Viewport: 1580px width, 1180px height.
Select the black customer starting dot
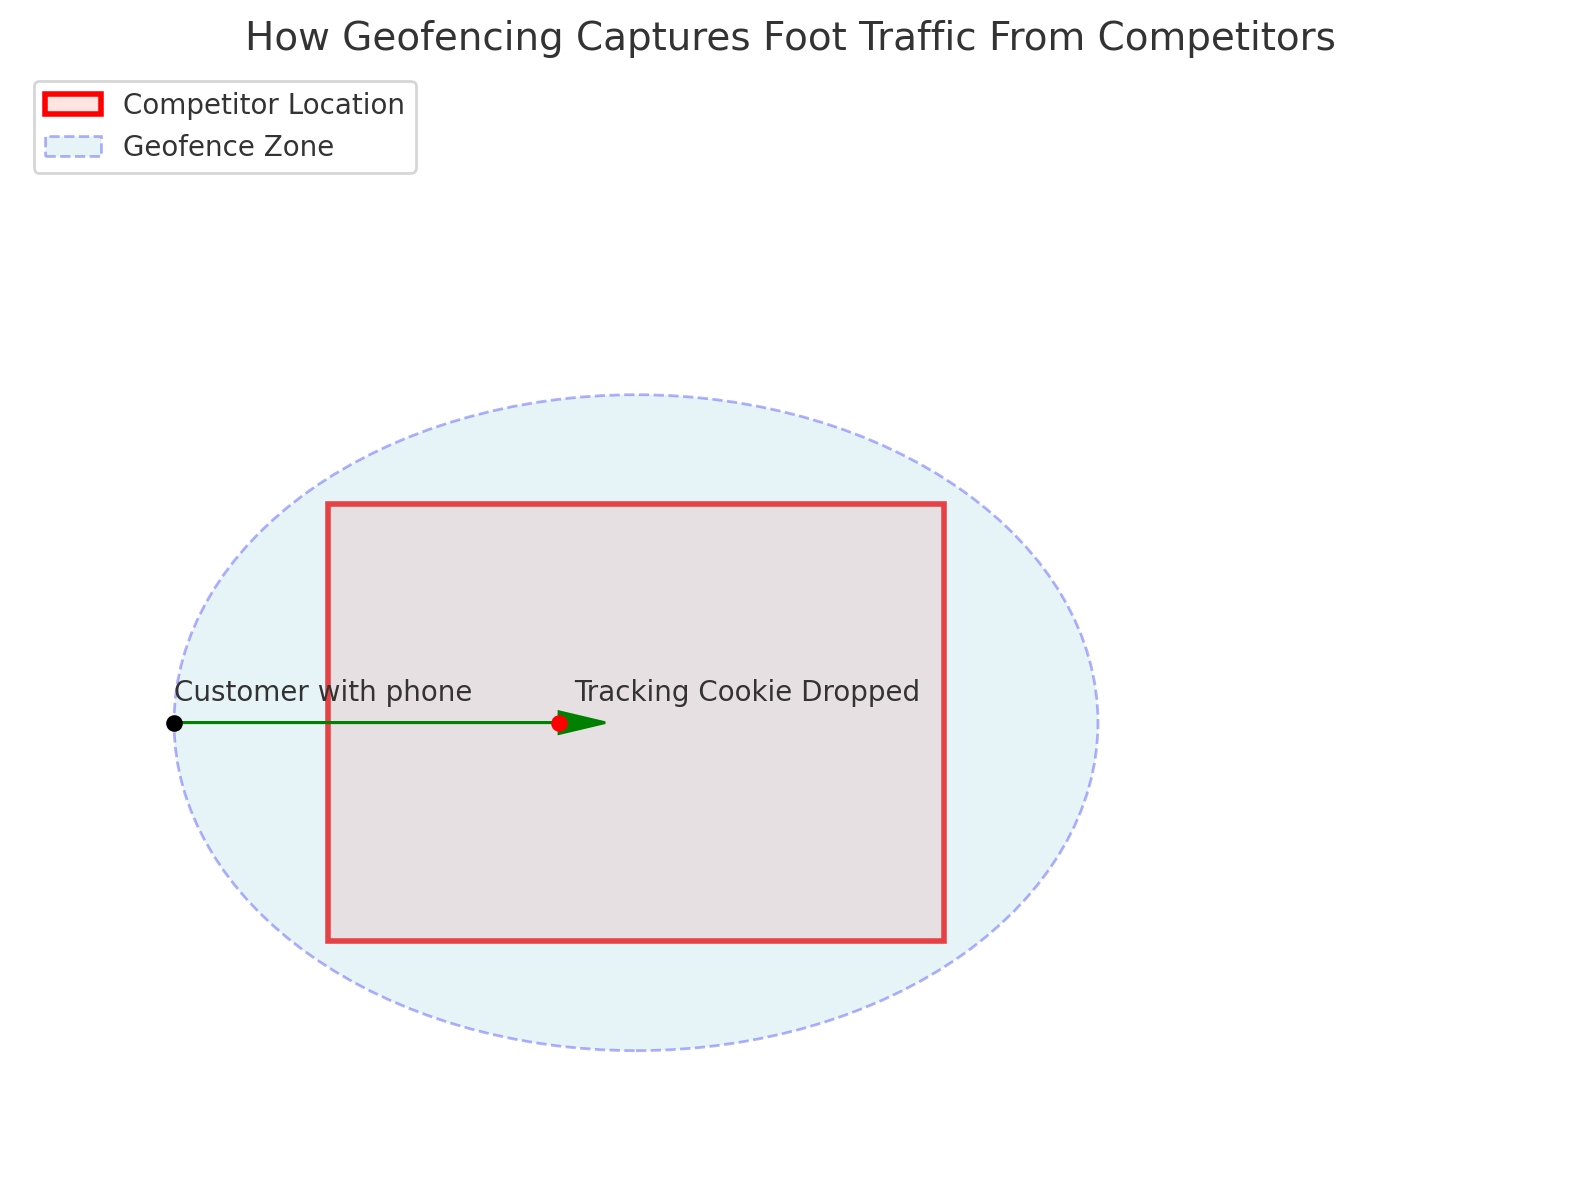(174, 723)
